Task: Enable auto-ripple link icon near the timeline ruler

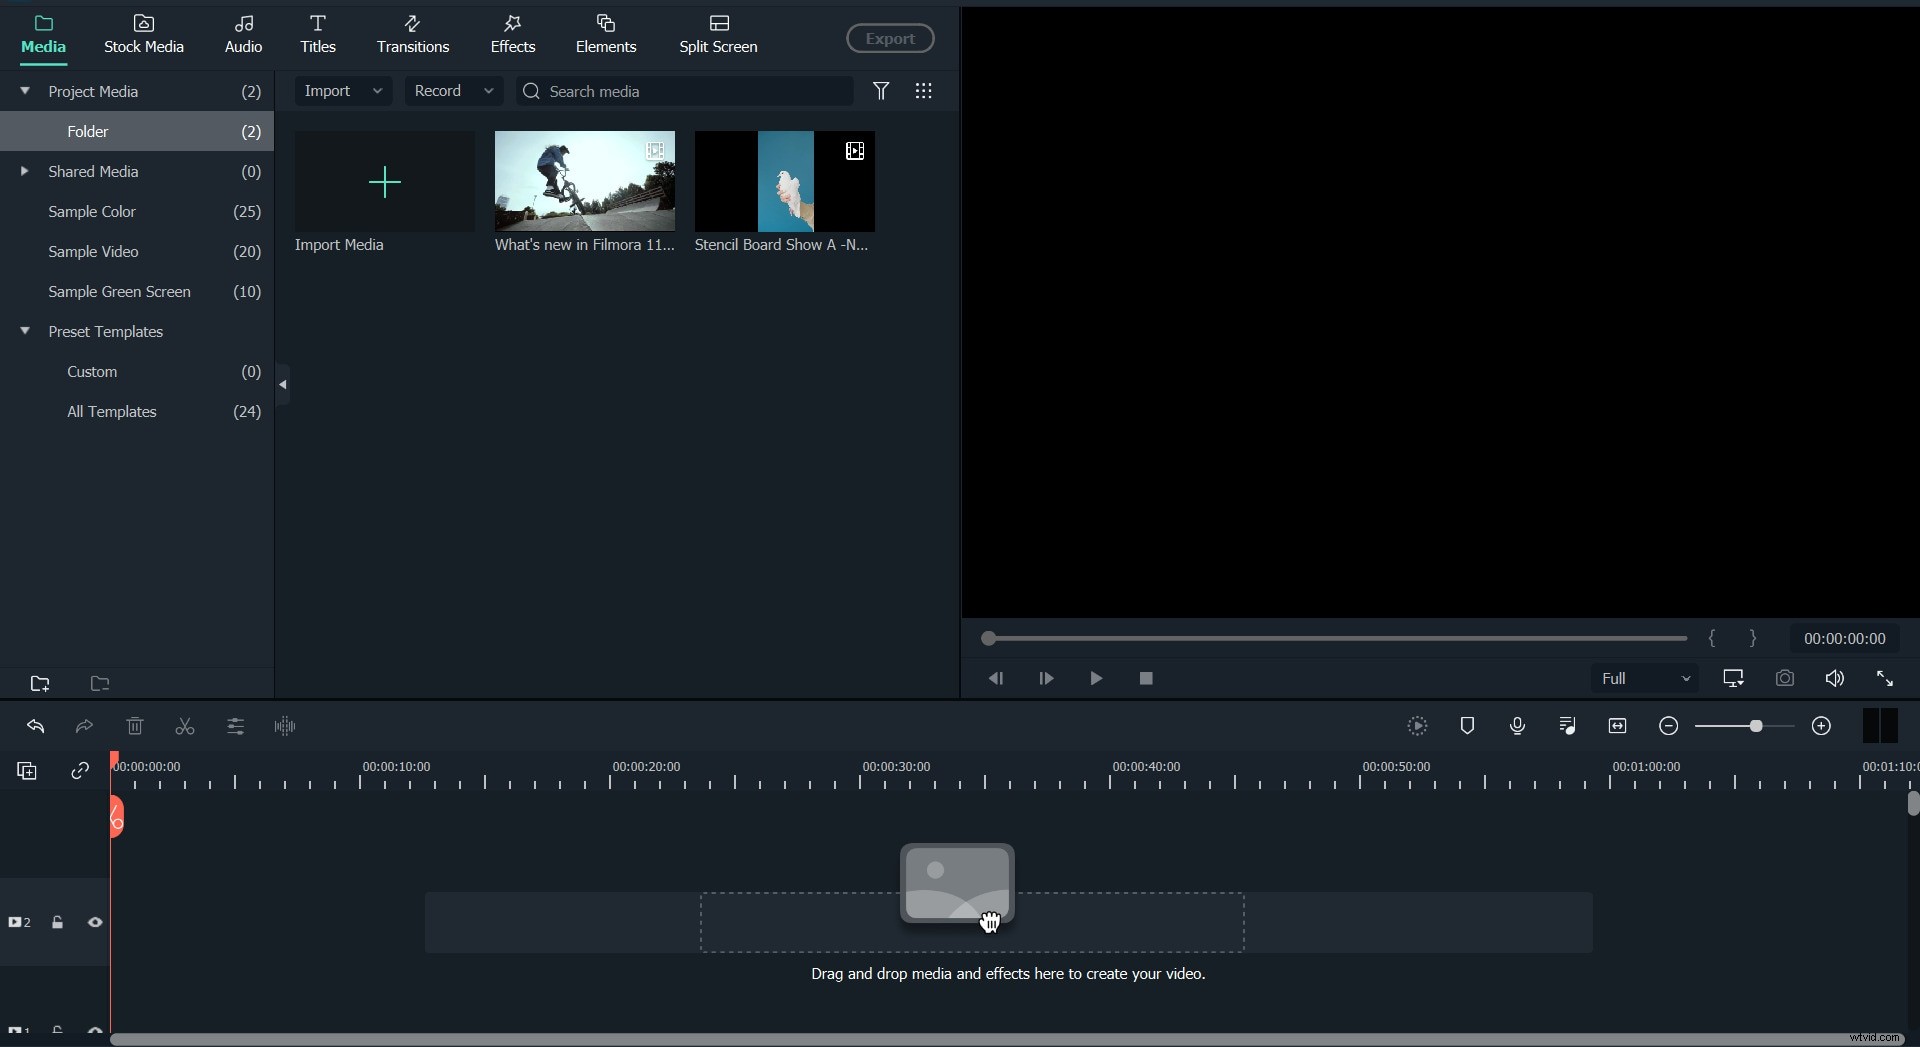Action: 79,771
